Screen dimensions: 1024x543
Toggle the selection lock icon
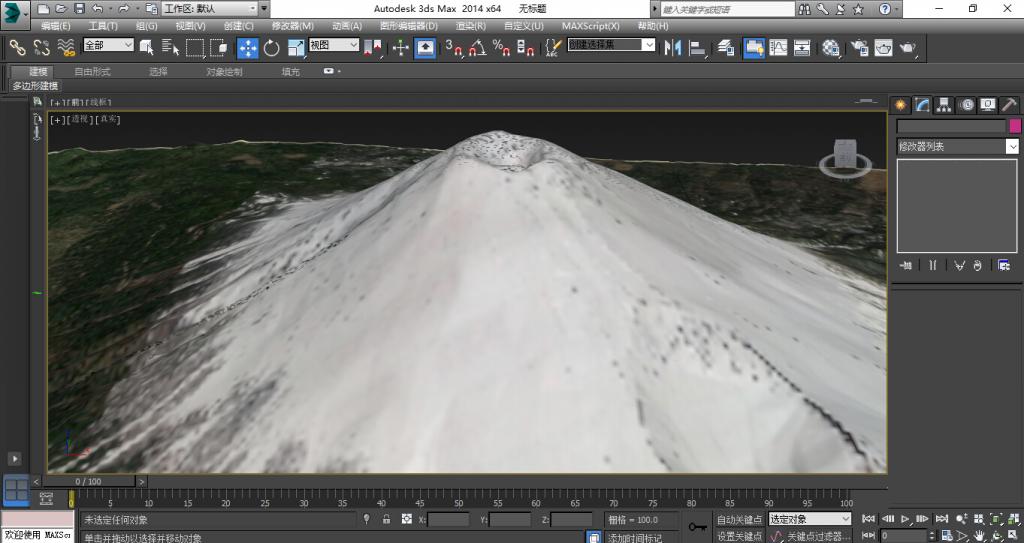click(386, 519)
